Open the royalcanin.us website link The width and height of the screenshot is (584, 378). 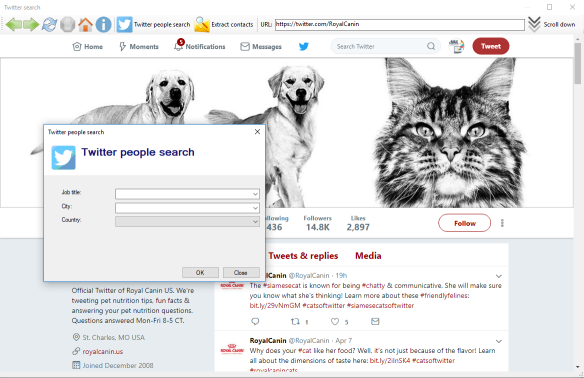102,352
